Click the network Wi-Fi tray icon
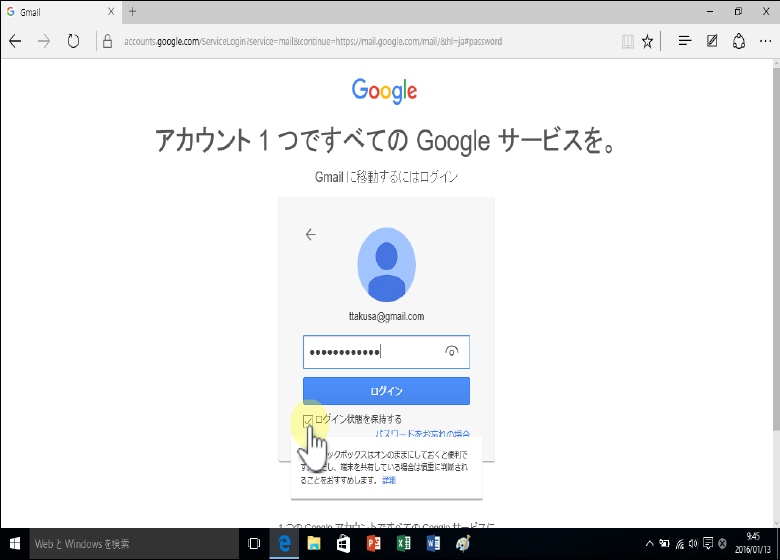 (x=680, y=544)
